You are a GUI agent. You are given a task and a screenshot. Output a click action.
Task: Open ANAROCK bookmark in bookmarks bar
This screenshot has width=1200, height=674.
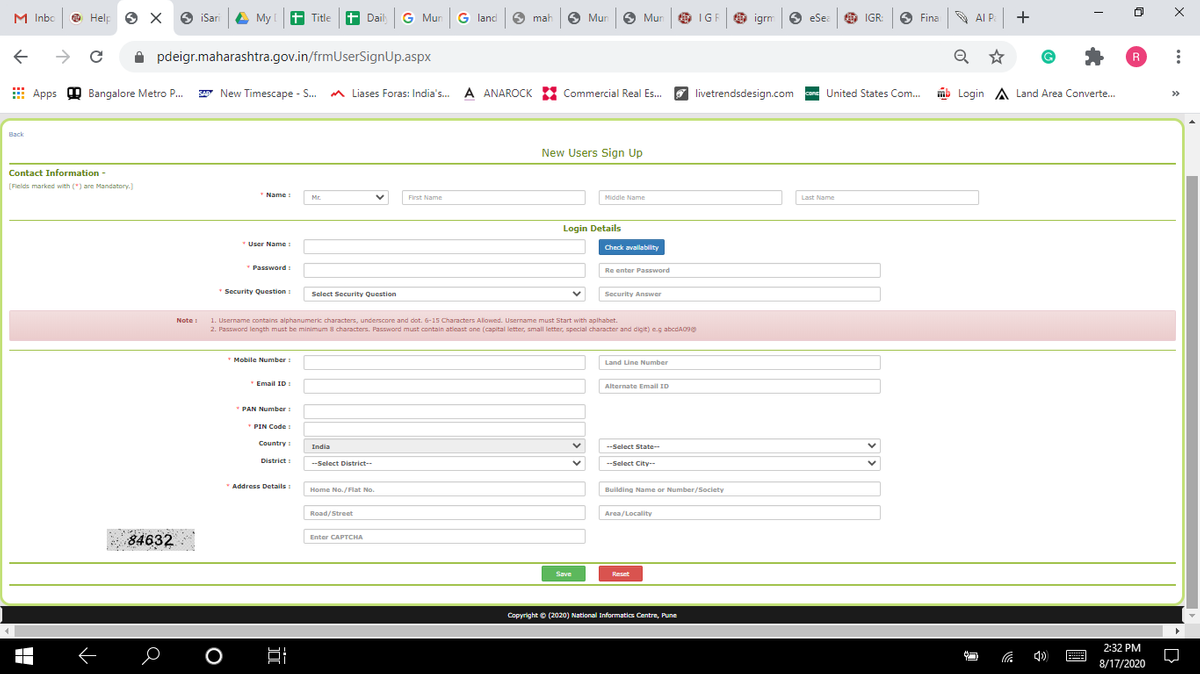tap(498, 93)
